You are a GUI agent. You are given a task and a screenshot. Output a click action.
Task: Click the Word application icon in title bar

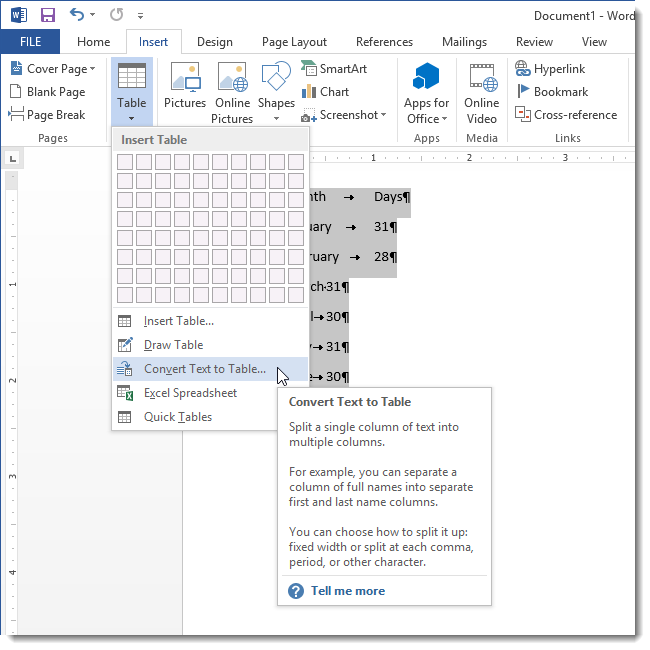tap(19, 16)
